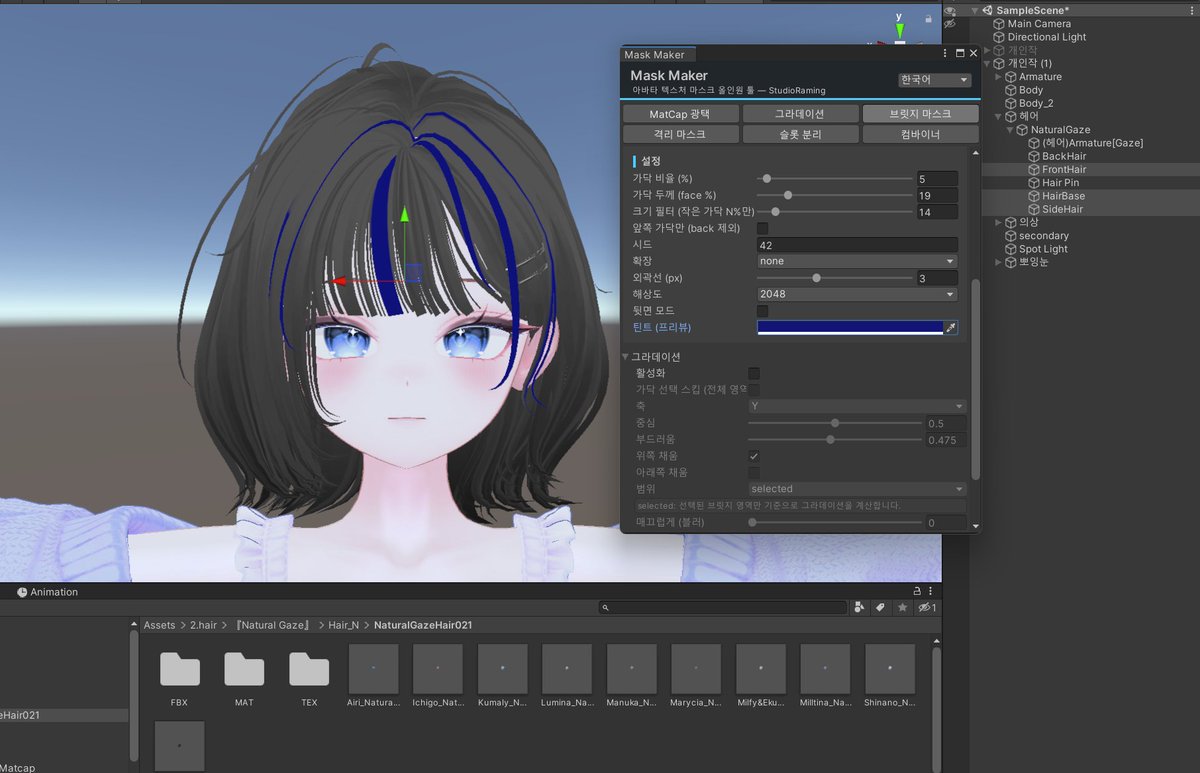Click the Main Camera cube icon
The width and height of the screenshot is (1200, 773).
(x=999, y=24)
